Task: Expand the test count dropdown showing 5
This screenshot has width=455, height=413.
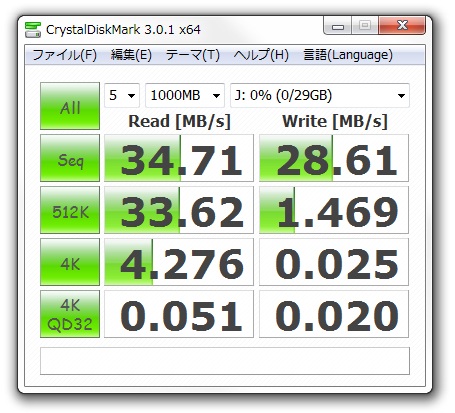Action: (122, 95)
